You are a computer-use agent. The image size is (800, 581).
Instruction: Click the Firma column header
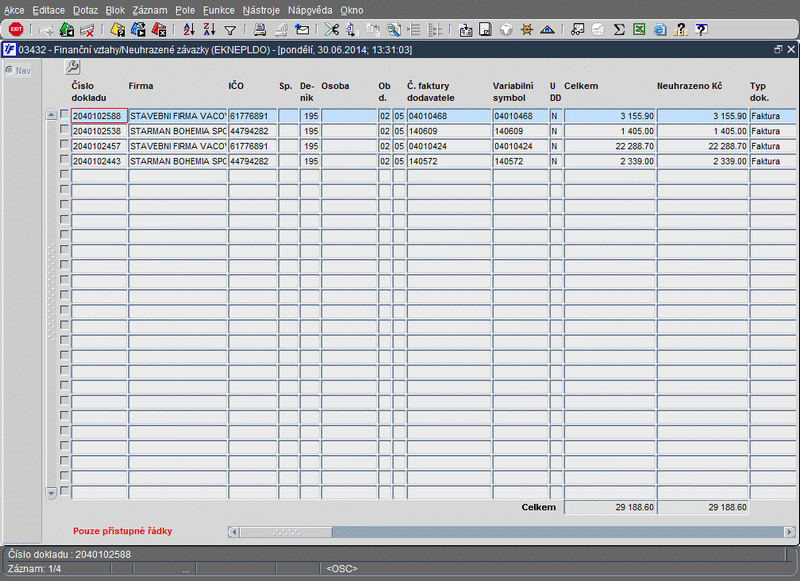141,86
